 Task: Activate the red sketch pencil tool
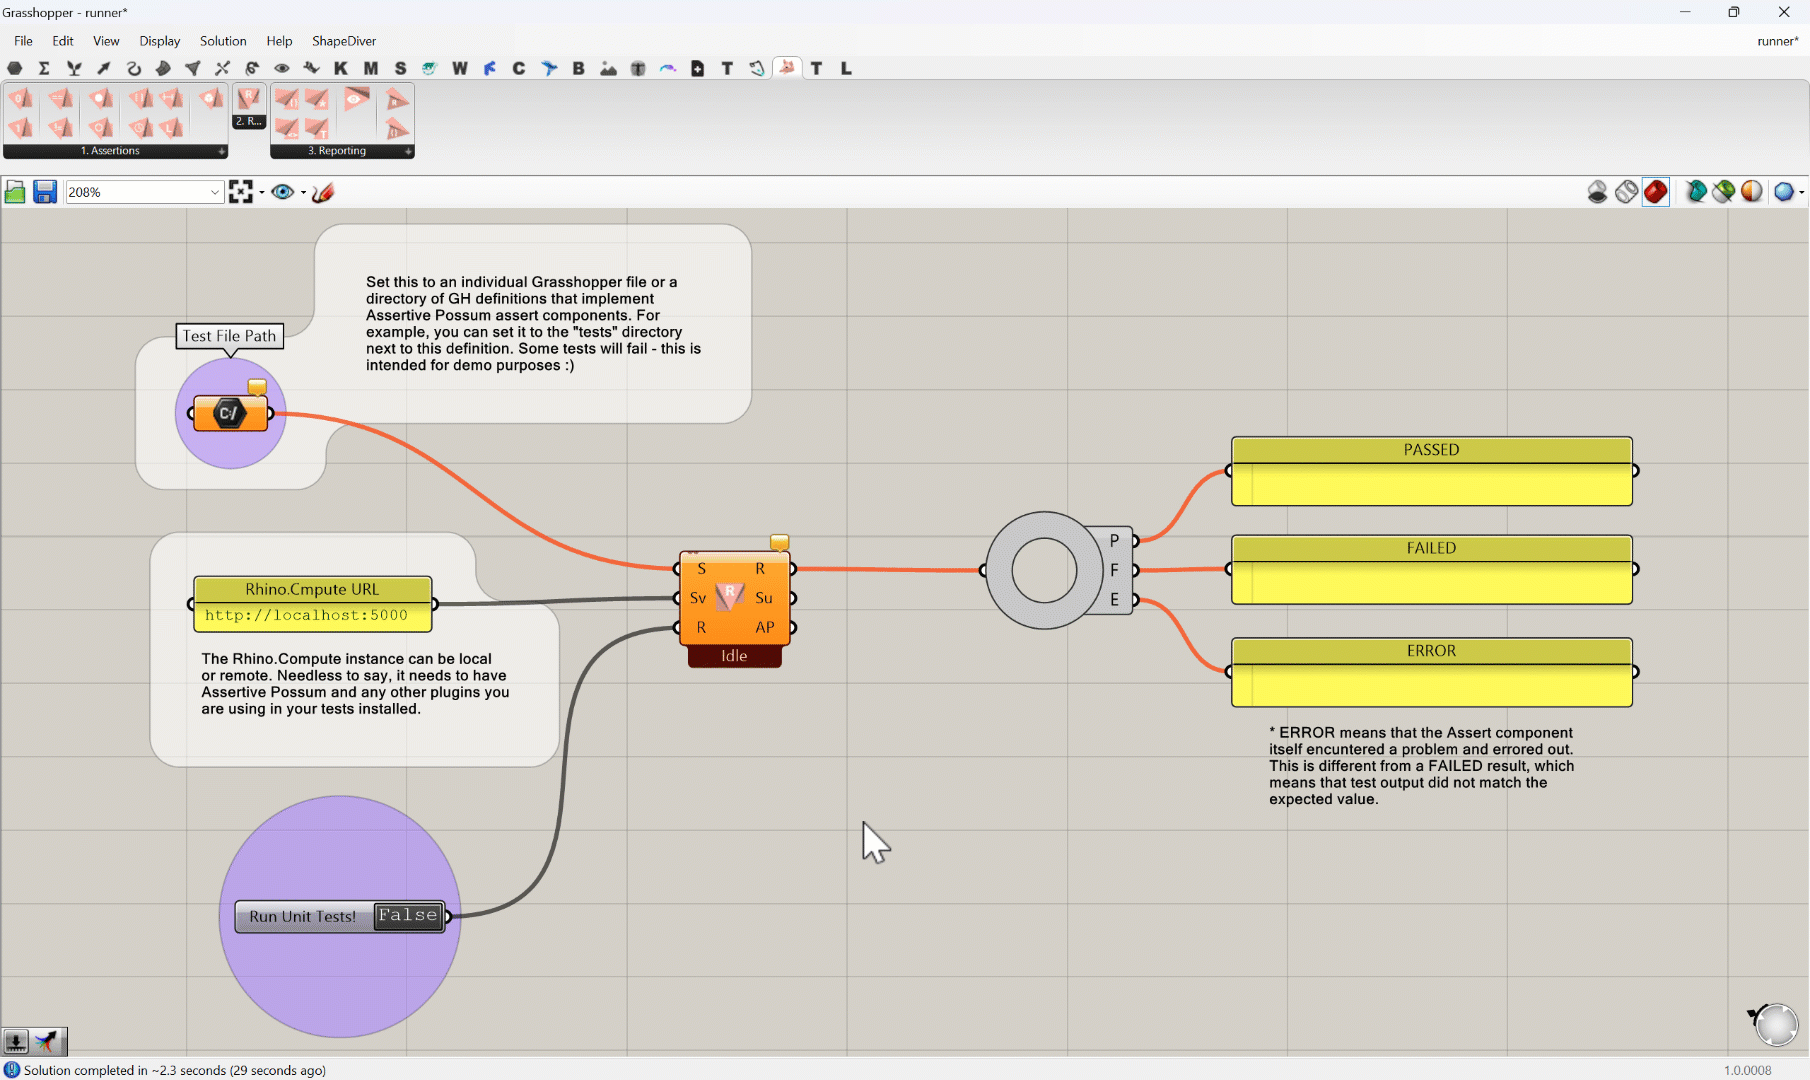tap(322, 192)
